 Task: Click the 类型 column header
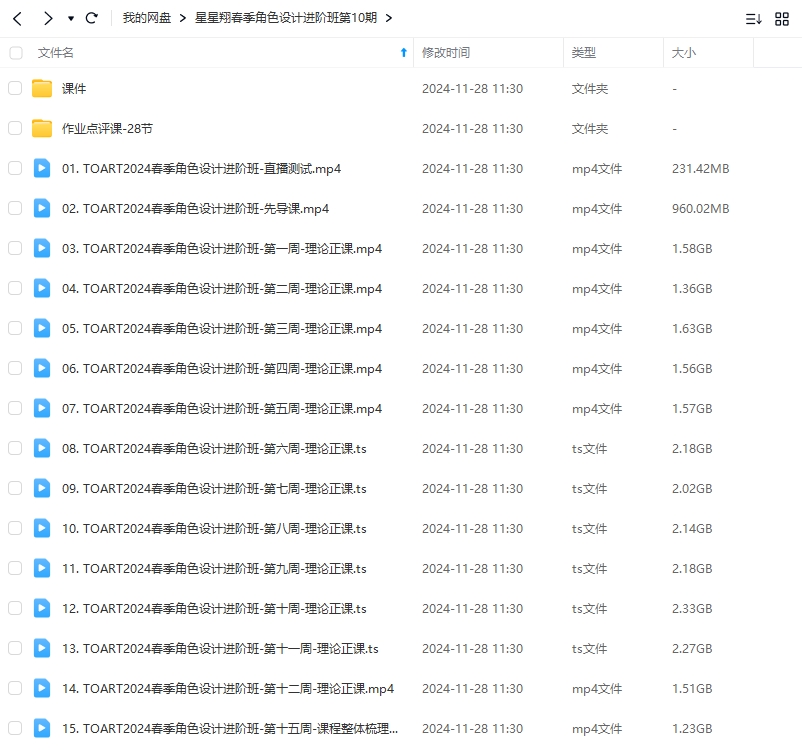[584, 53]
